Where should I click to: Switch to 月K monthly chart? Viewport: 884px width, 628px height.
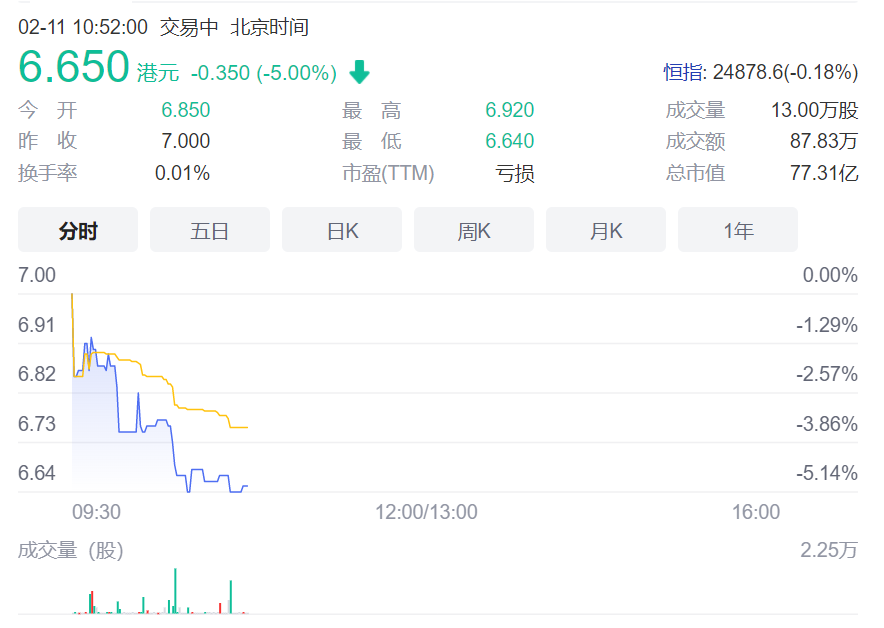coord(606,230)
